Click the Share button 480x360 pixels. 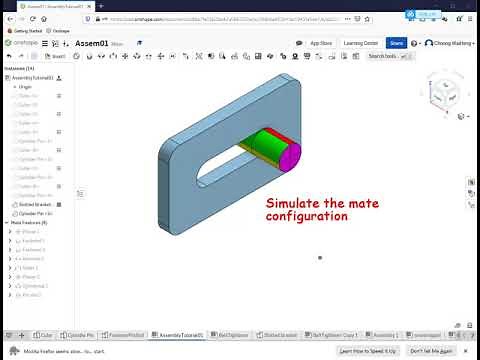tap(396, 43)
